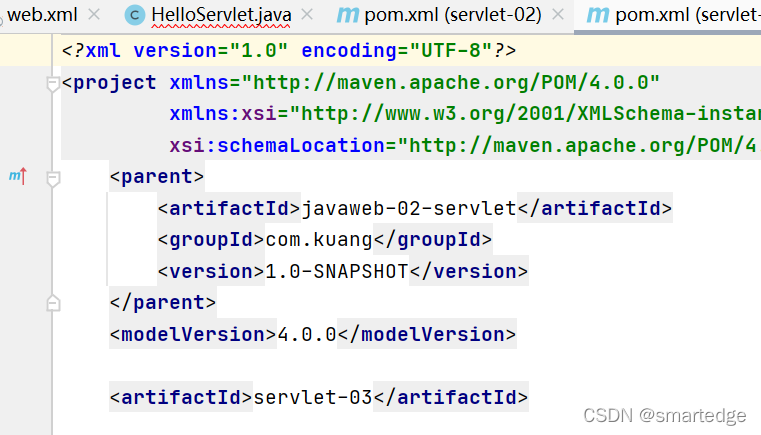This screenshot has width=761, height=435.
Task: Open the HelloServlet.java tab
Action: coord(221,15)
